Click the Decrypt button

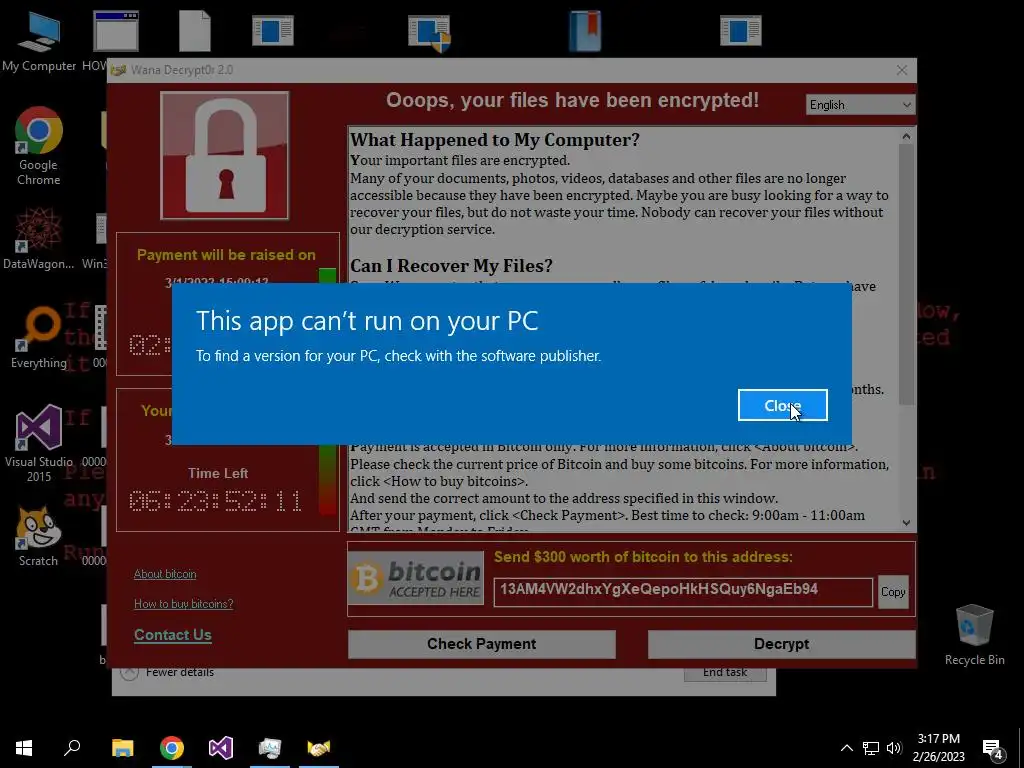pyautogui.click(x=781, y=644)
